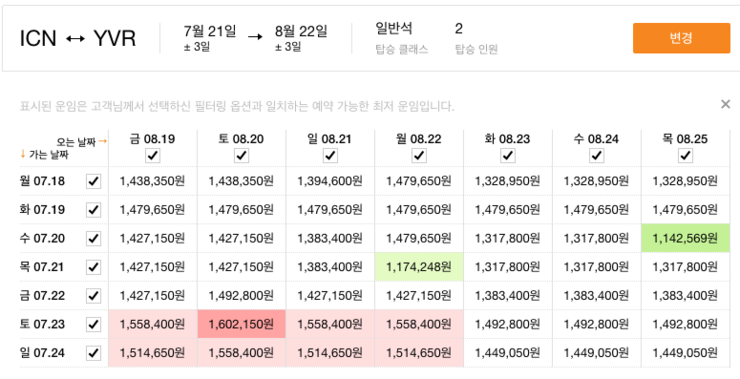Open the 7월 21일 departure date field
This screenshot has width=740, height=379.
pos(210,38)
